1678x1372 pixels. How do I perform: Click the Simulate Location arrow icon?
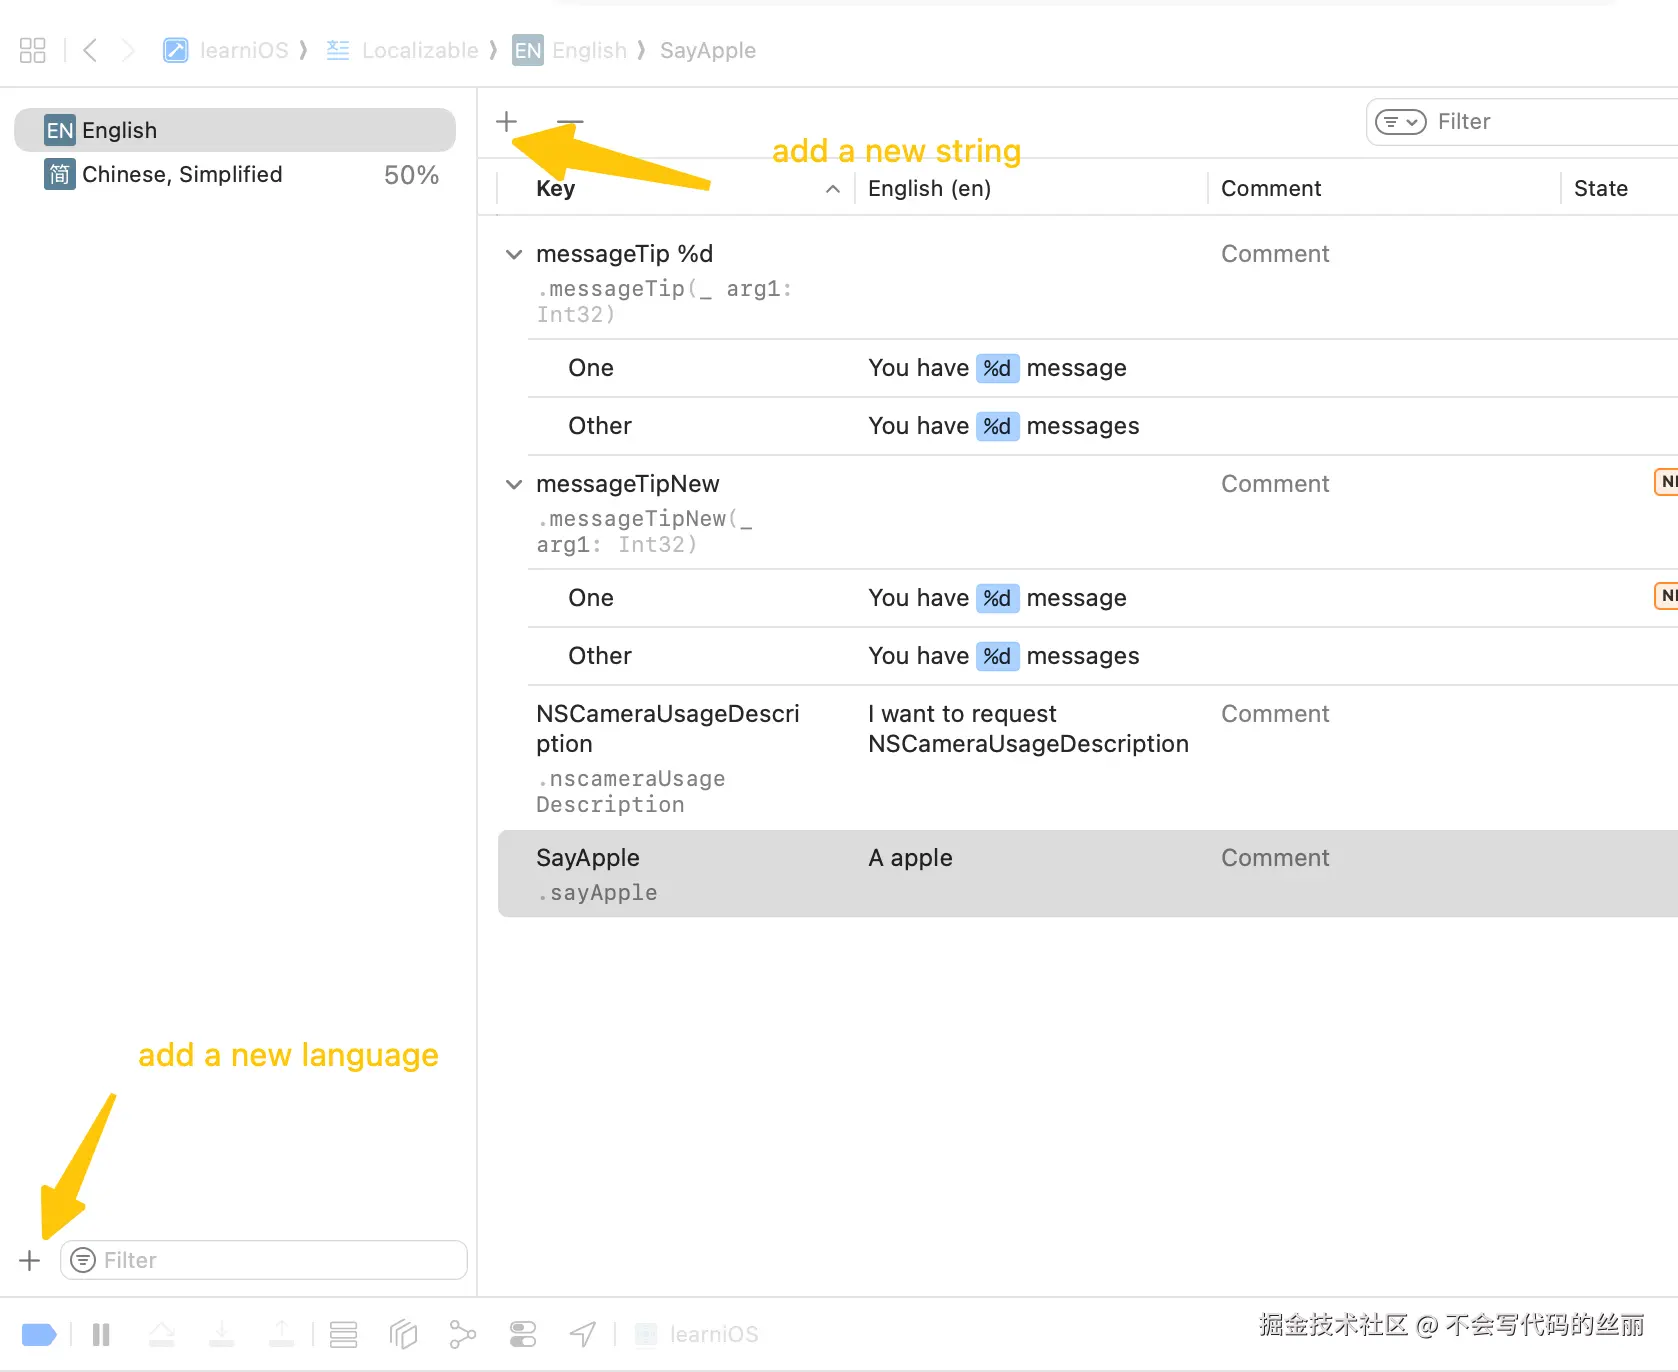pyautogui.click(x=583, y=1334)
